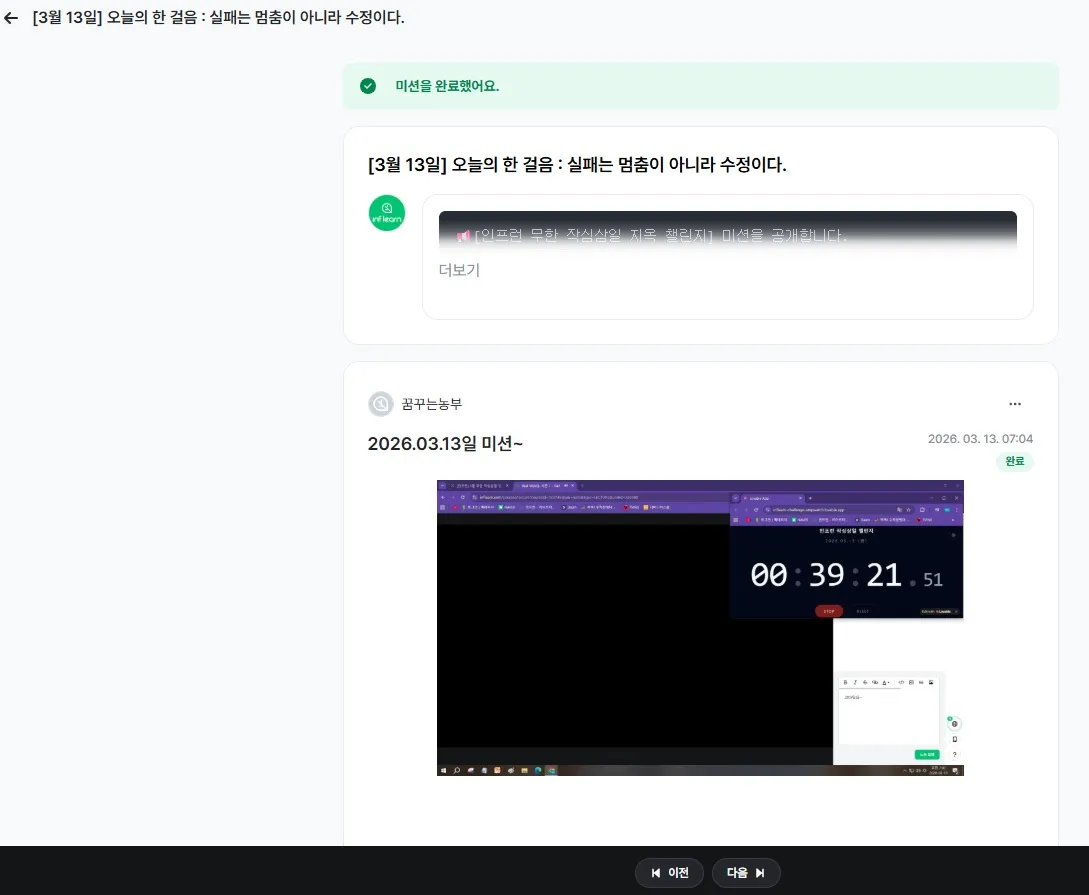Click the green chat widget icon
Screen dimensions: 1089x895
click(x=954, y=723)
